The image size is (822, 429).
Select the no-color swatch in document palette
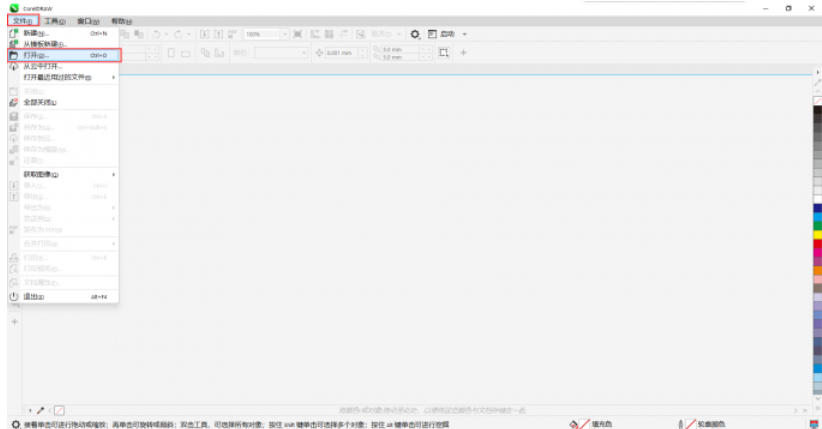(59, 410)
